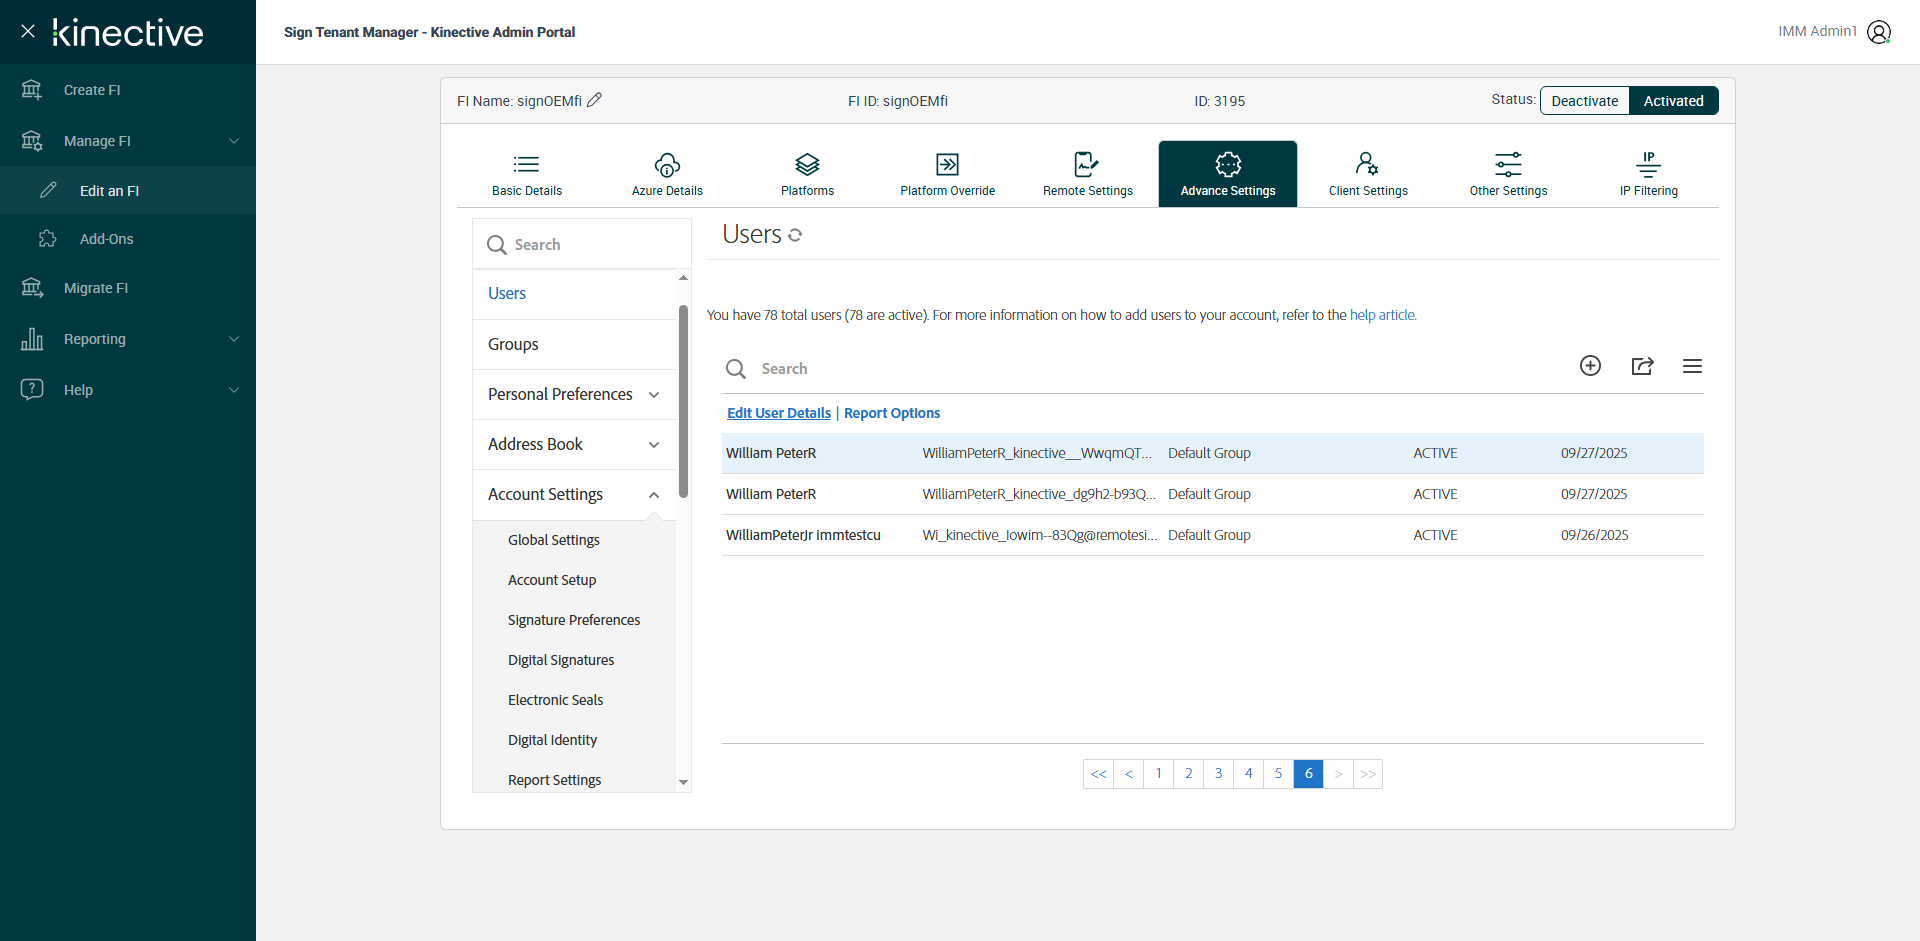The height and width of the screenshot is (941, 1920).
Task: Switch to the Client Settings tab
Action: pos(1367,174)
